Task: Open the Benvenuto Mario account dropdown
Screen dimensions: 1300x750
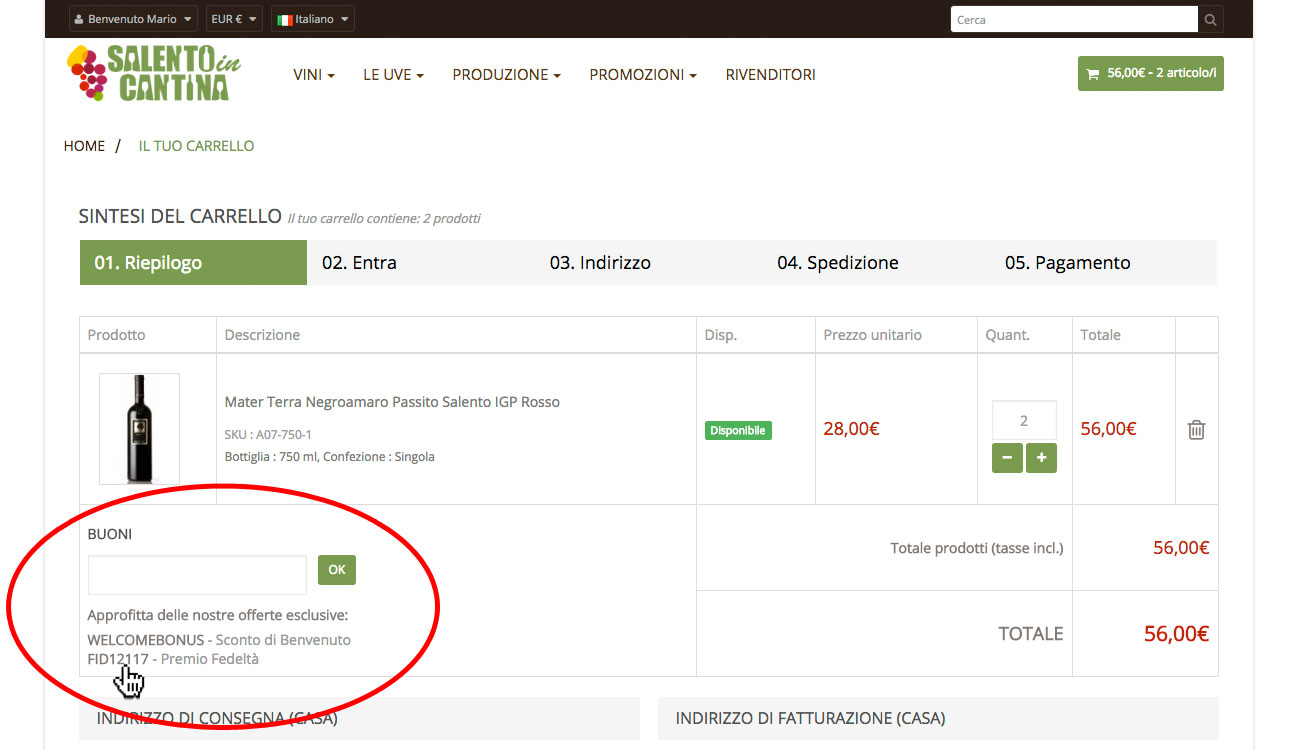Action: pyautogui.click(x=133, y=19)
